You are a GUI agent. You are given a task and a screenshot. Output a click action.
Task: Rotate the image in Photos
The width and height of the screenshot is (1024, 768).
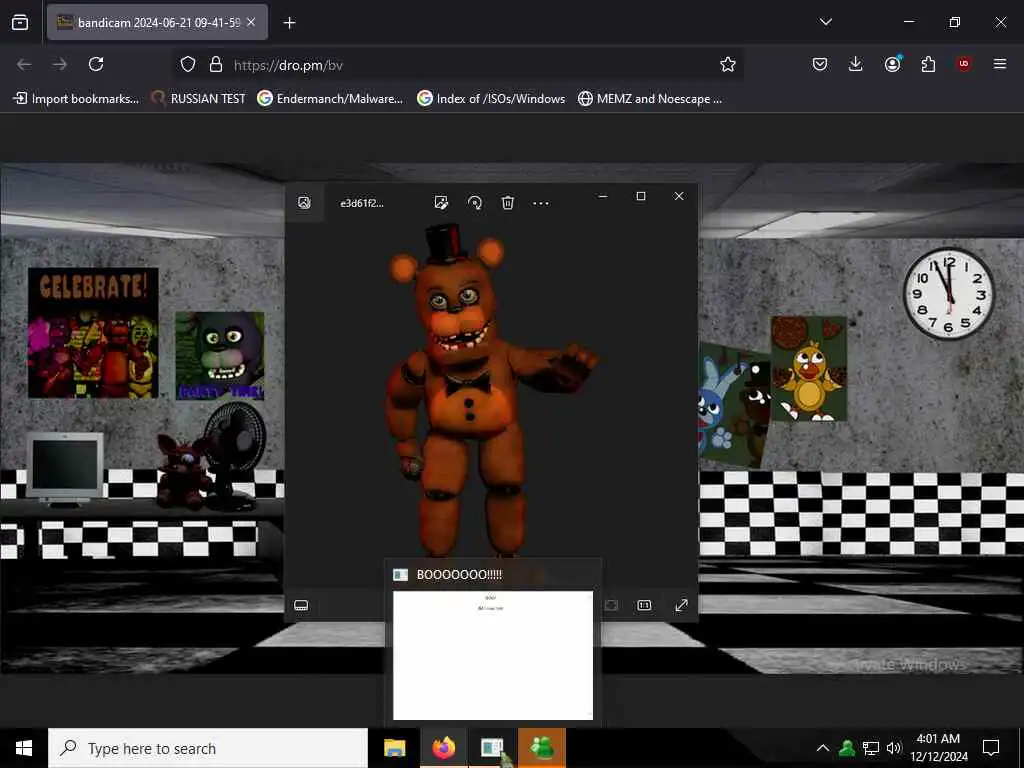tap(475, 203)
